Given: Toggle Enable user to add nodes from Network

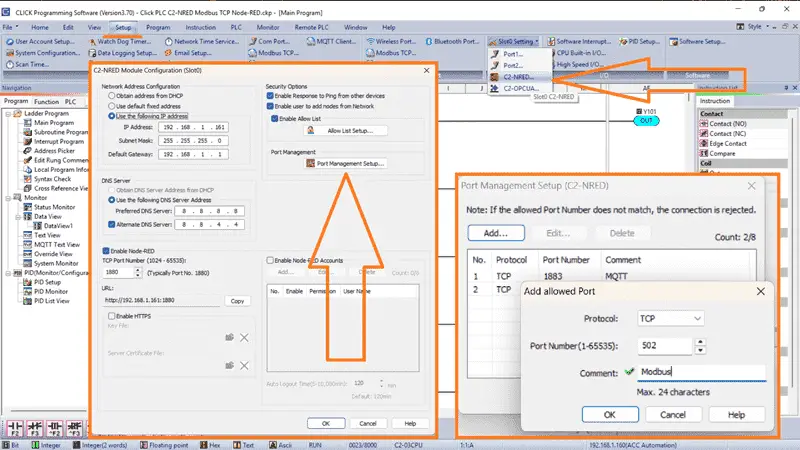Looking at the screenshot, I should pyautogui.click(x=270, y=106).
